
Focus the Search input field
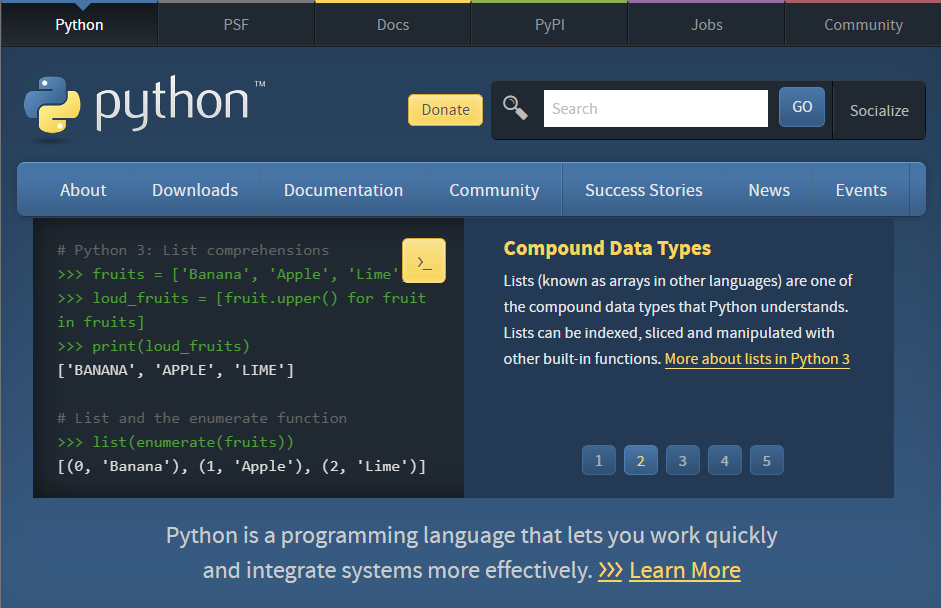point(655,109)
